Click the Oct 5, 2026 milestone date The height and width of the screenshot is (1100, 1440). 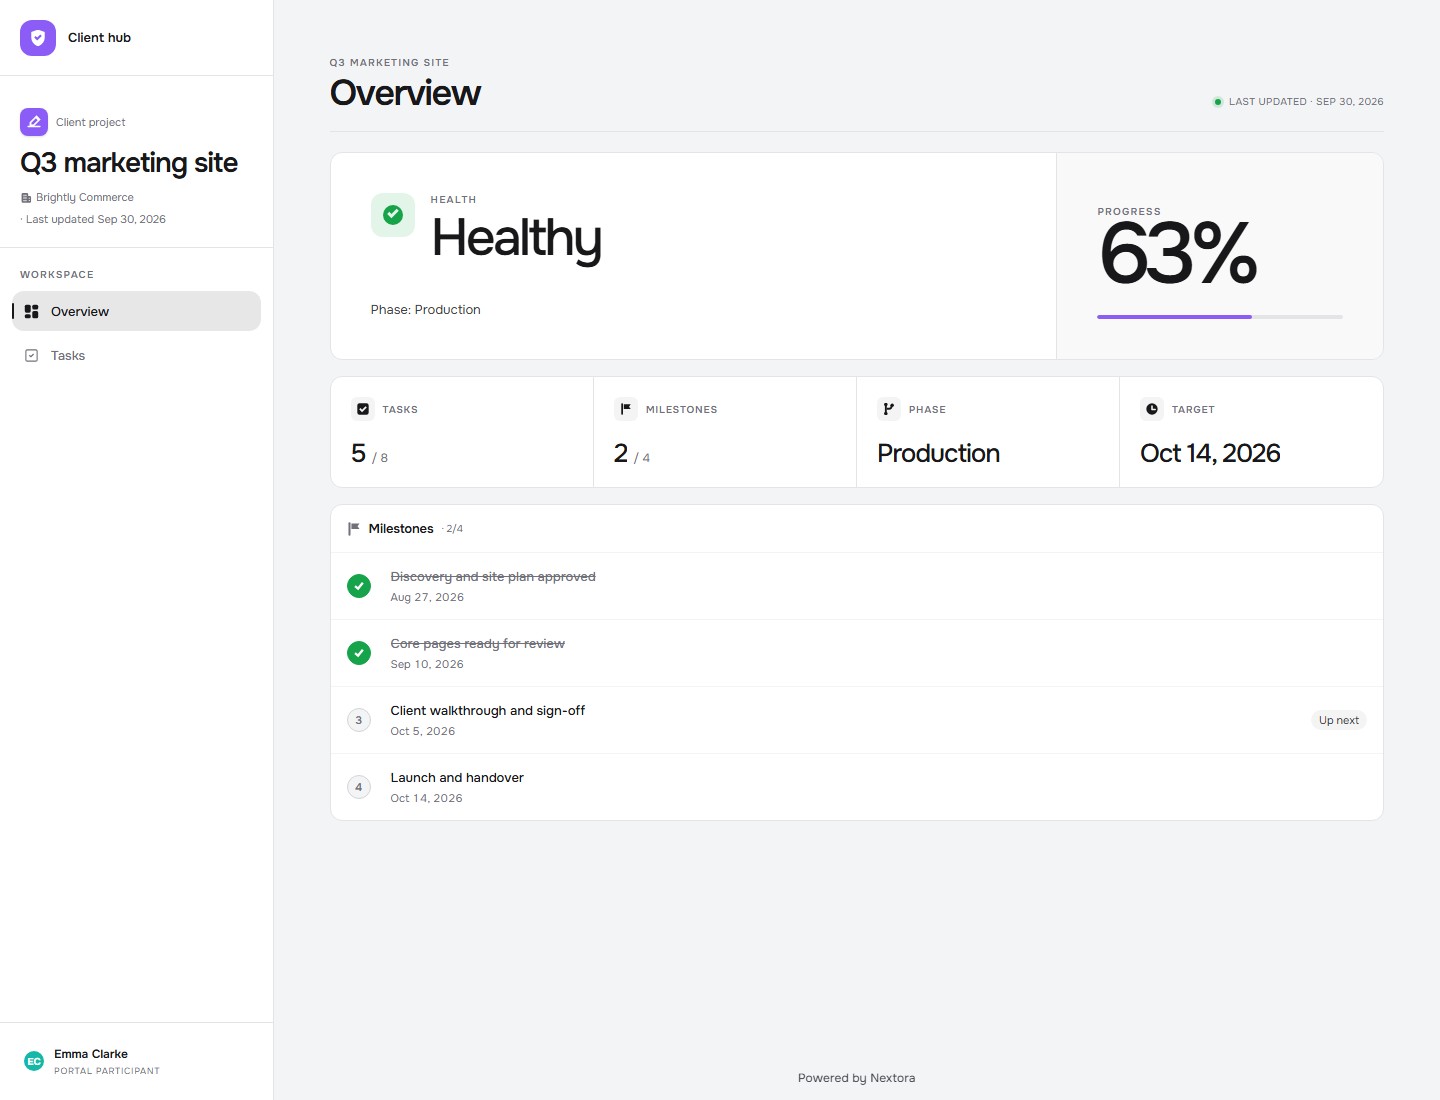pos(423,731)
